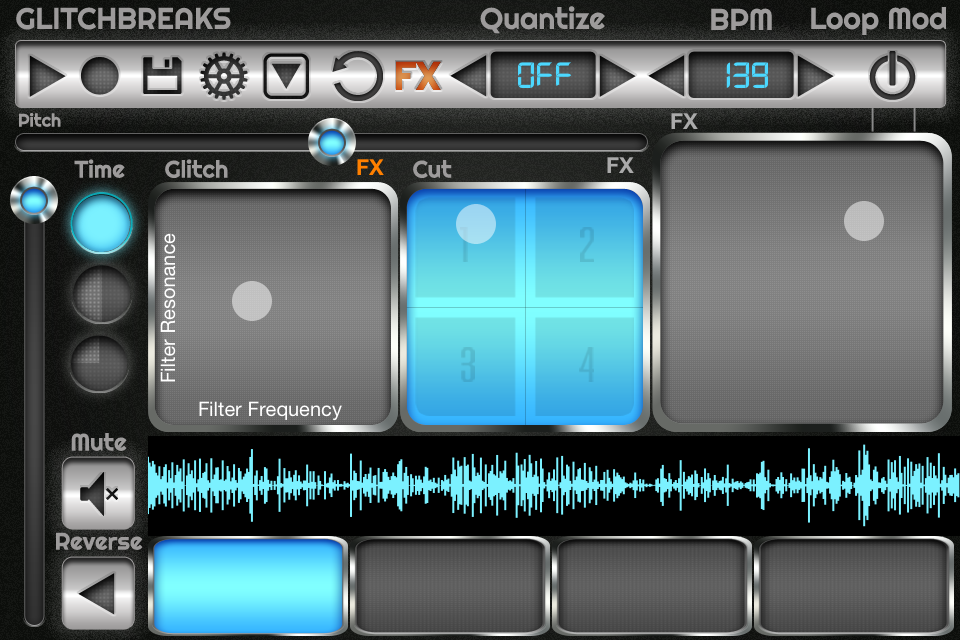Tap Cut pad quadrant 3
Viewport: 960px width, 640px height.
pos(468,365)
